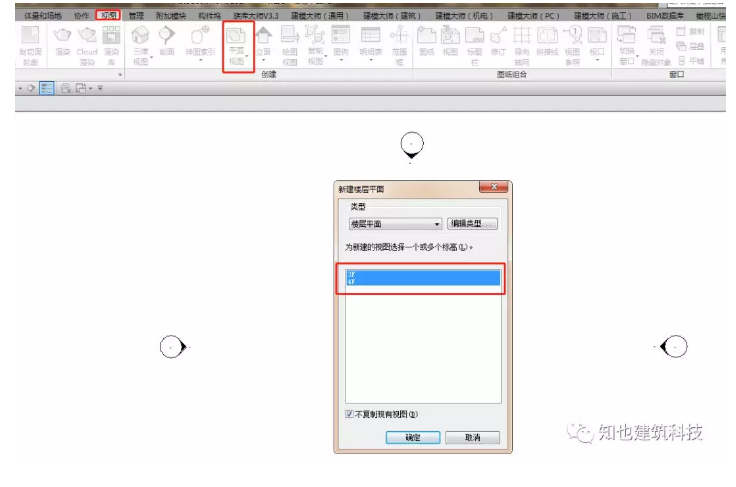Screen dimensions: 736x487
Task: Expand the 明细表 dropdown arrow
Action: coord(371,60)
